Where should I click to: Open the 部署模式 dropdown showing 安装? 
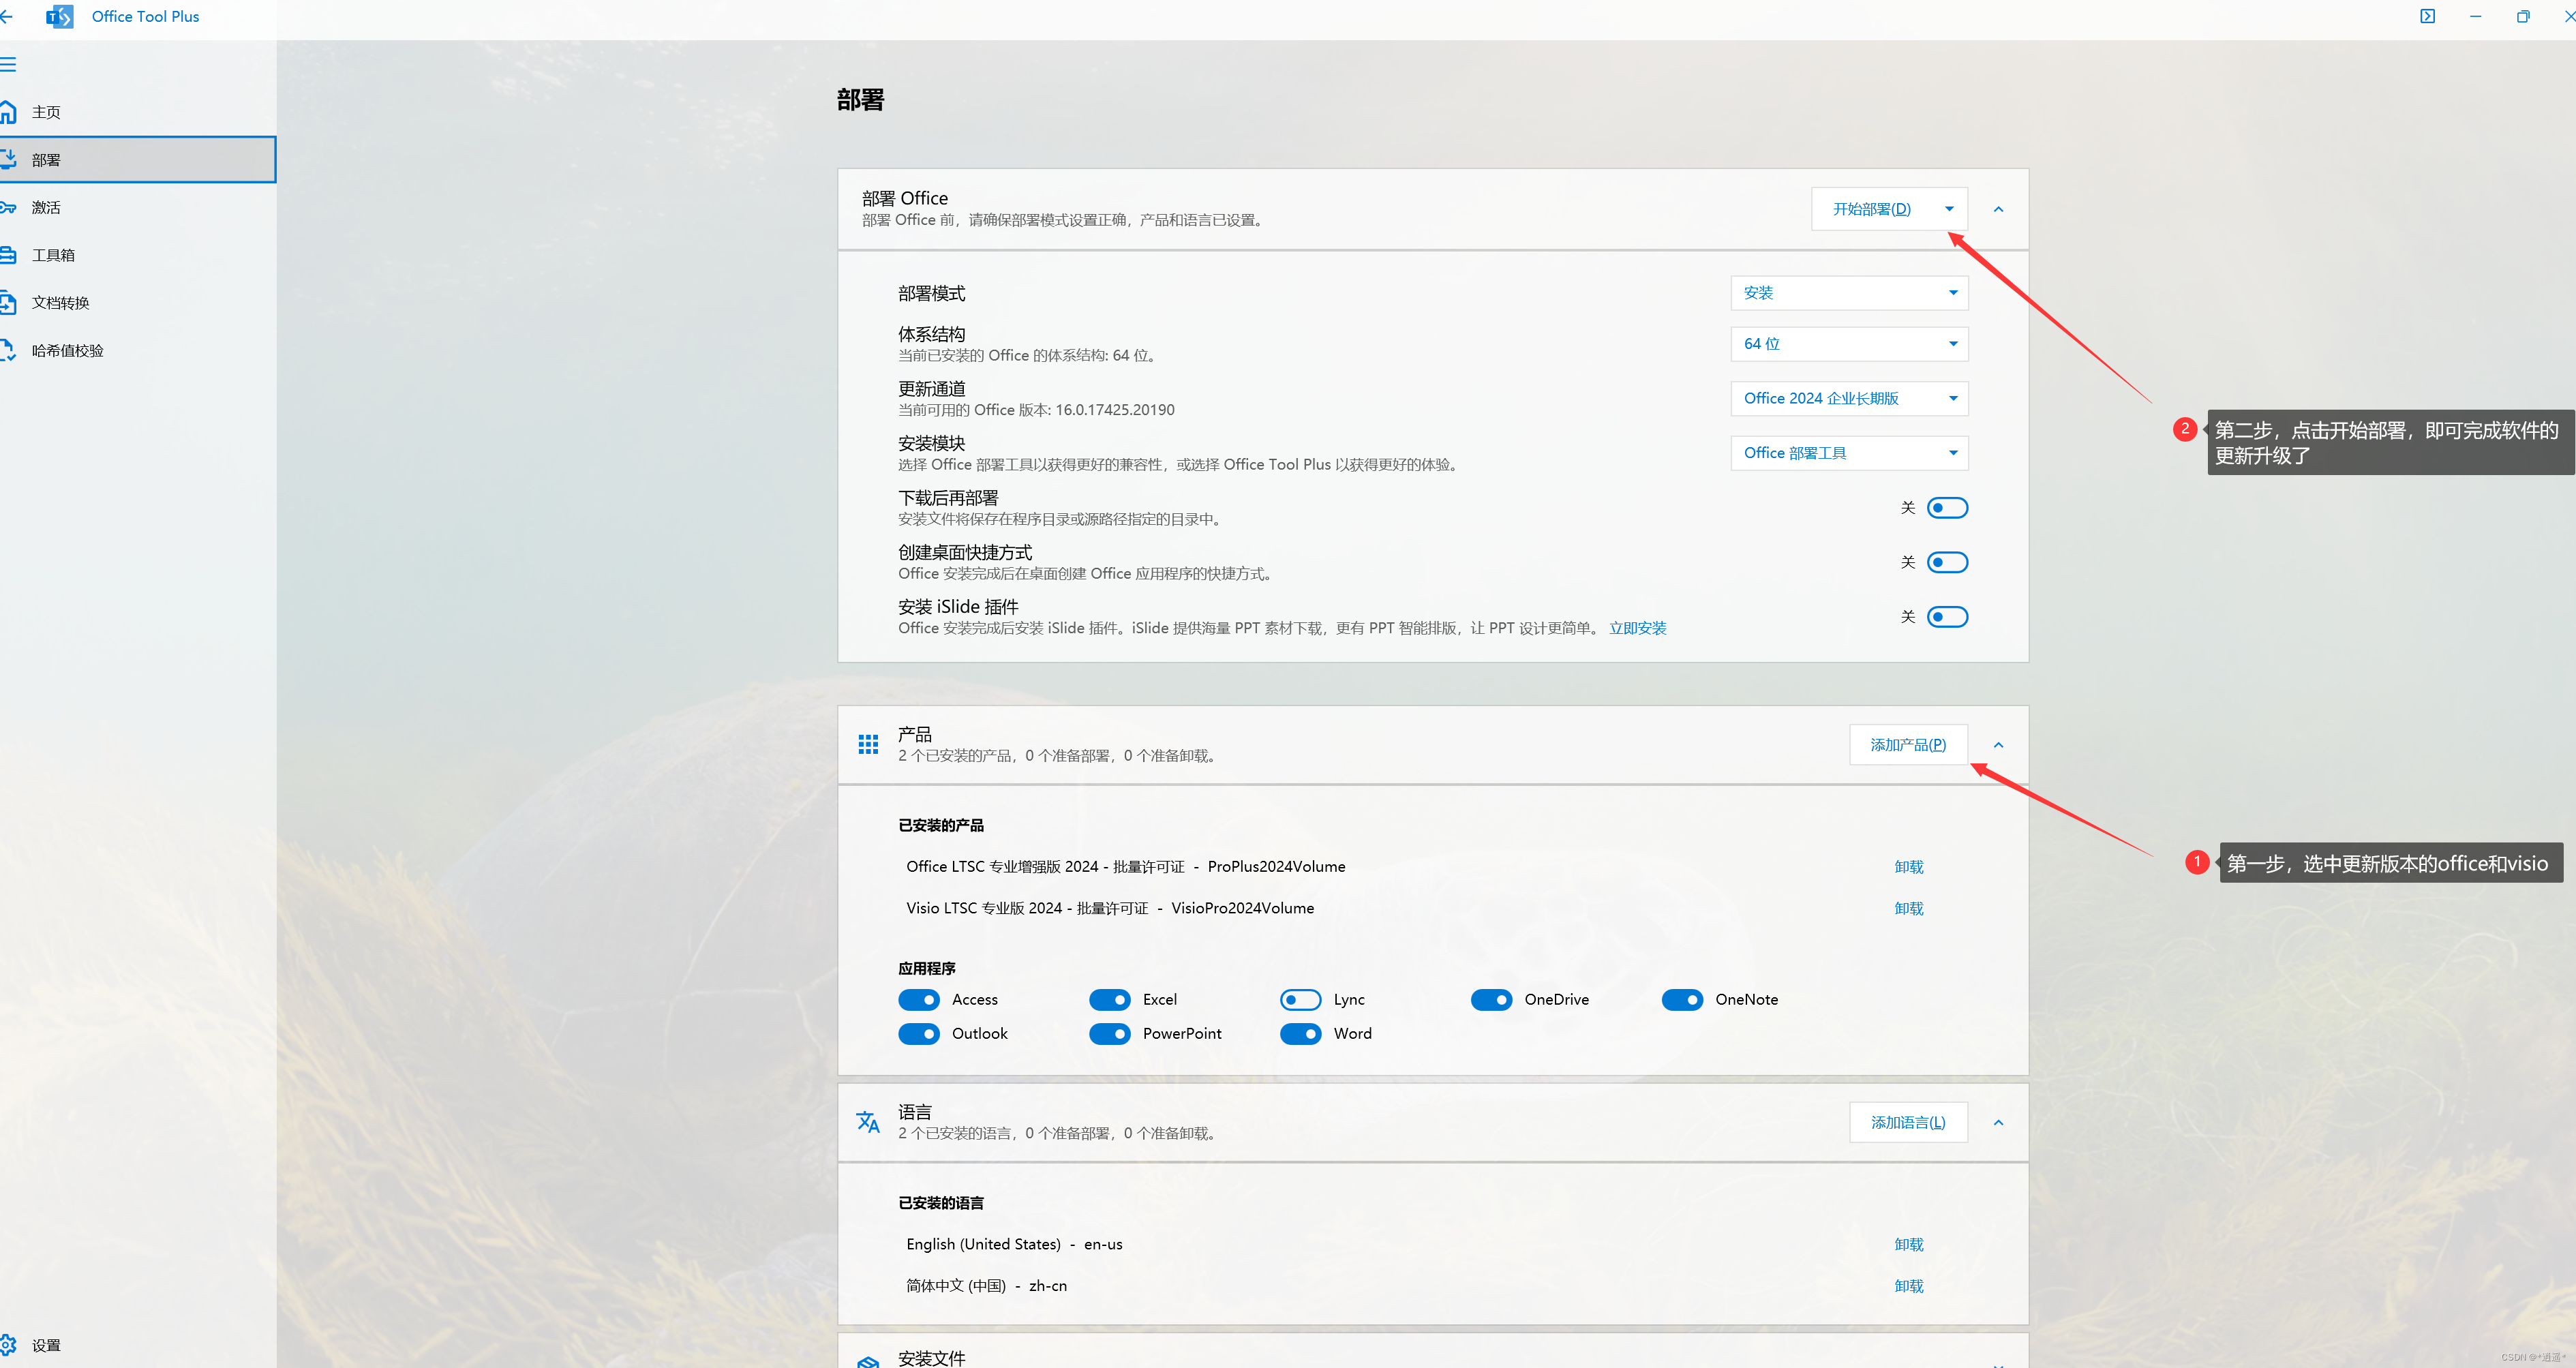1849,293
